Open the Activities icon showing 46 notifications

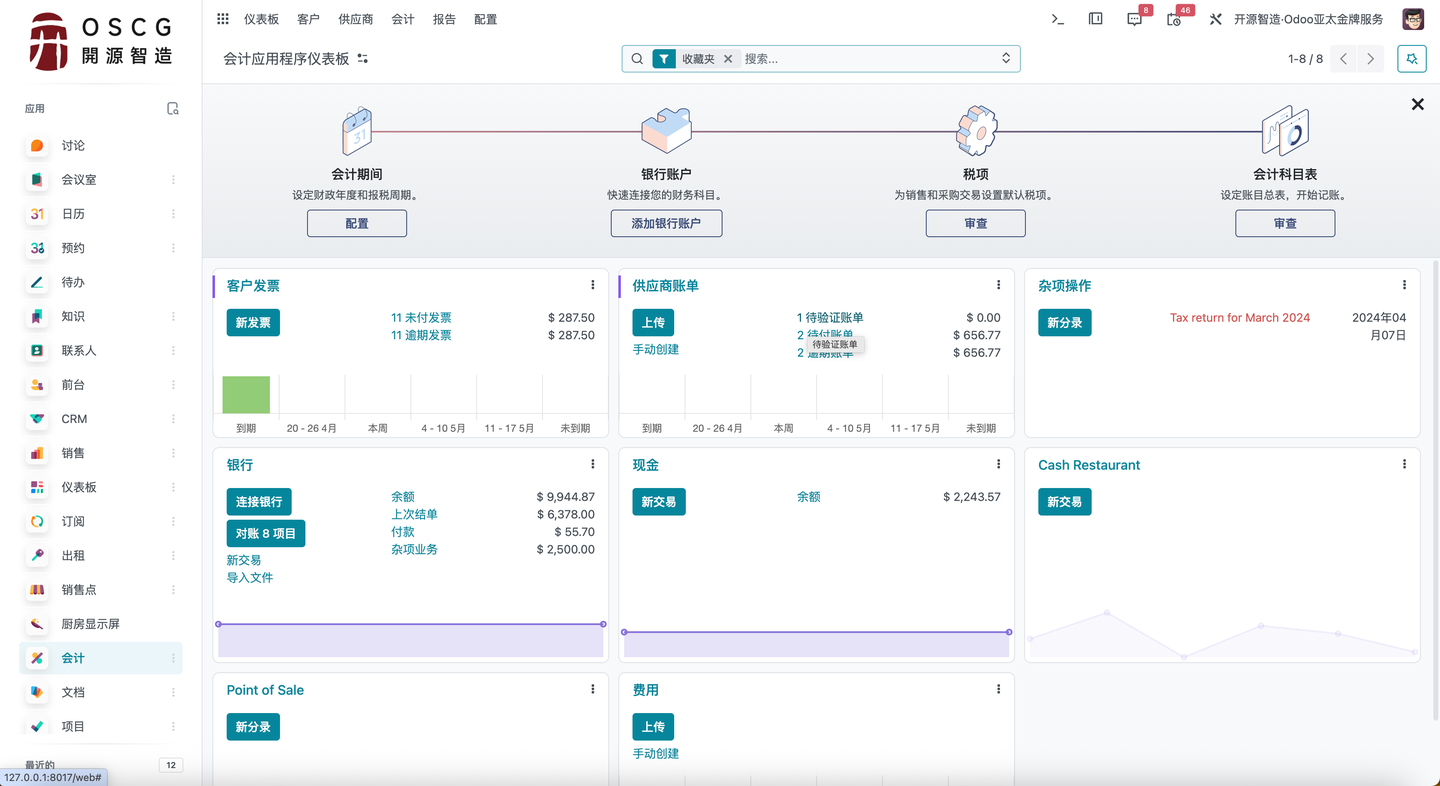[1172, 18]
